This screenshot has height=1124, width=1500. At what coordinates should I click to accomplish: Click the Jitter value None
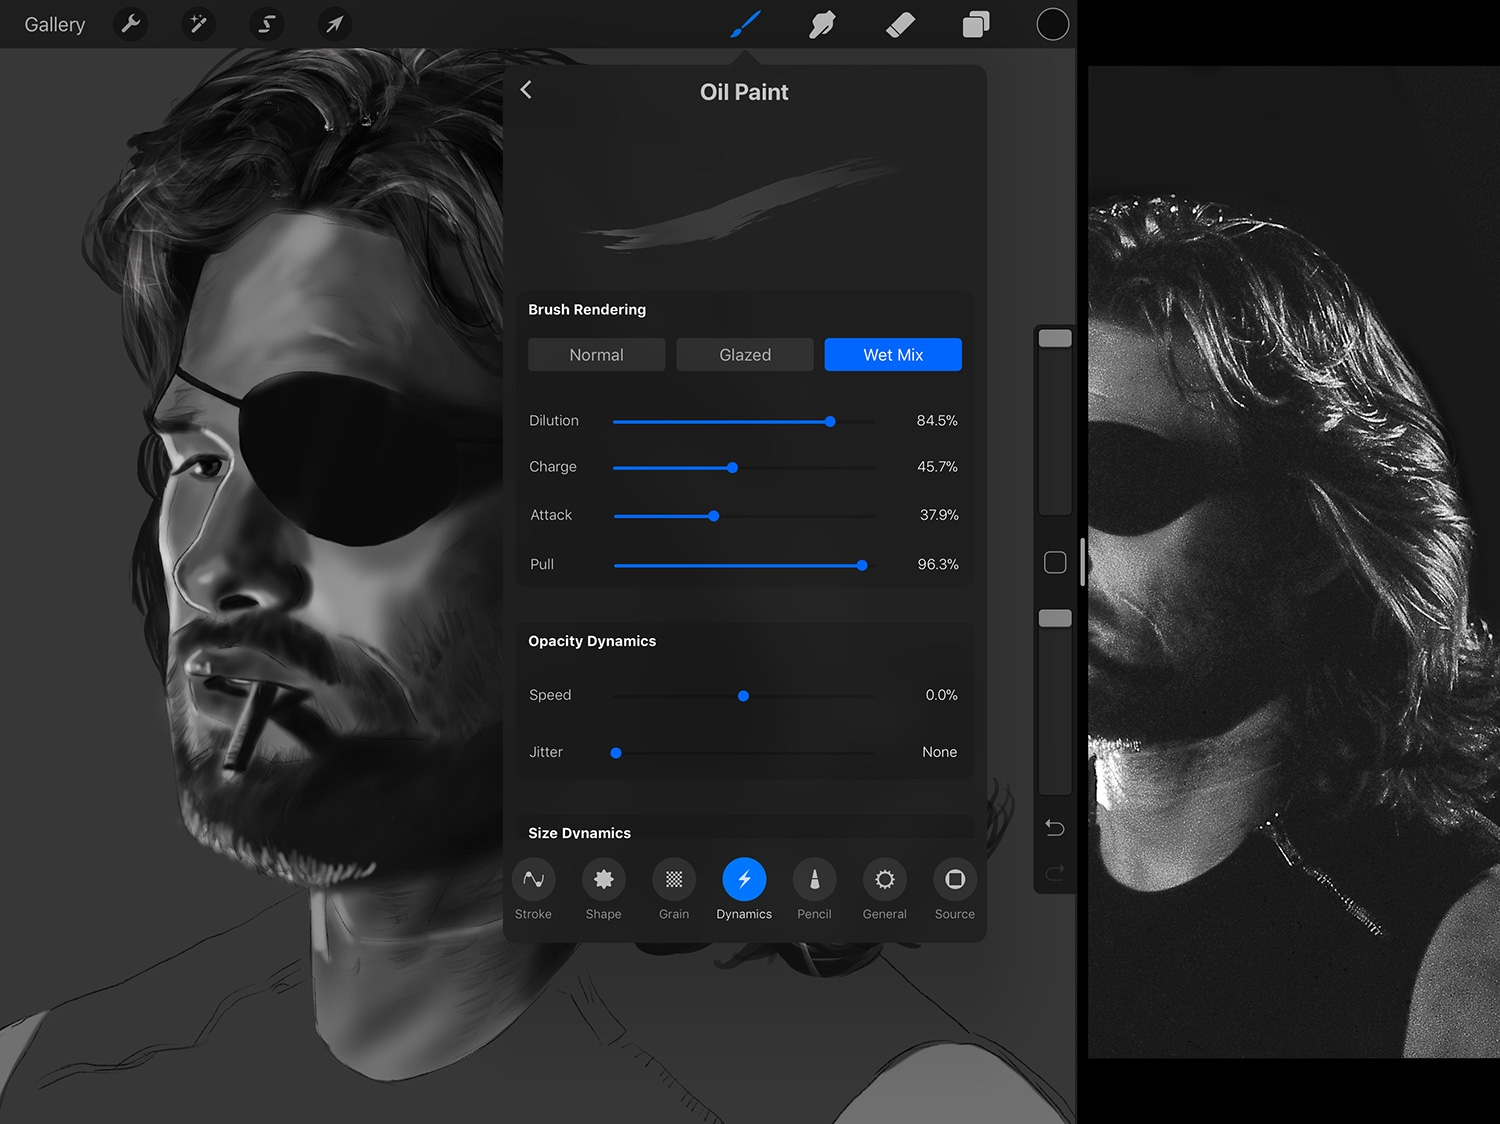tap(939, 752)
